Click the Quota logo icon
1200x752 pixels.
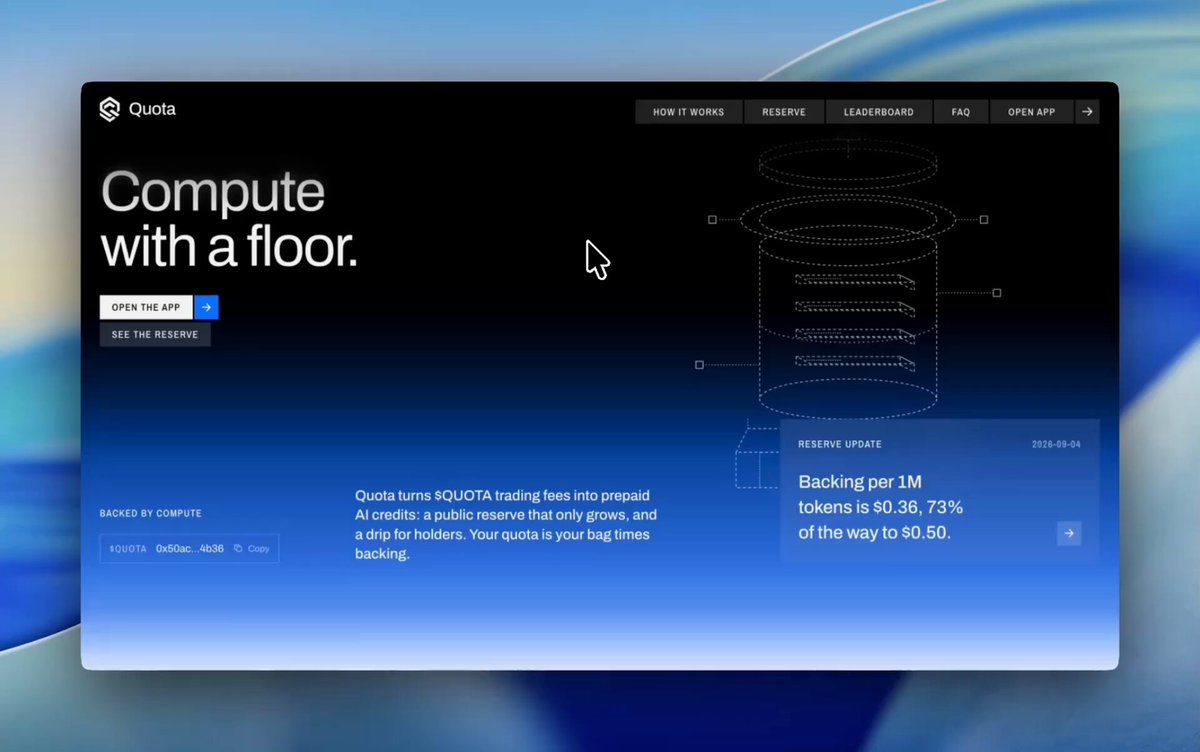pyautogui.click(x=109, y=110)
